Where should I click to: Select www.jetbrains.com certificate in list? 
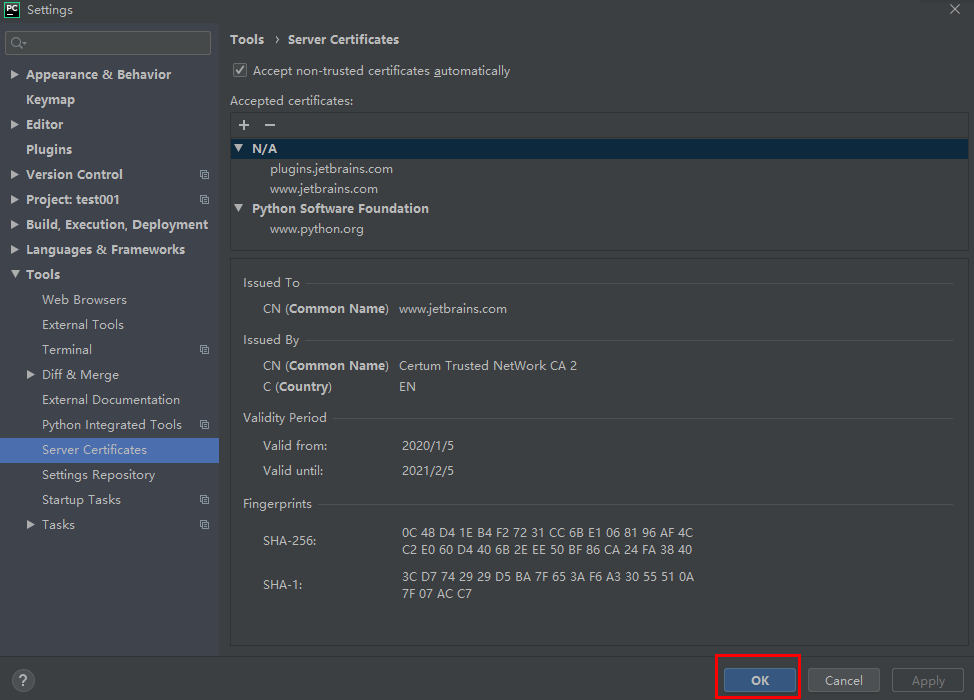[x=324, y=189]
